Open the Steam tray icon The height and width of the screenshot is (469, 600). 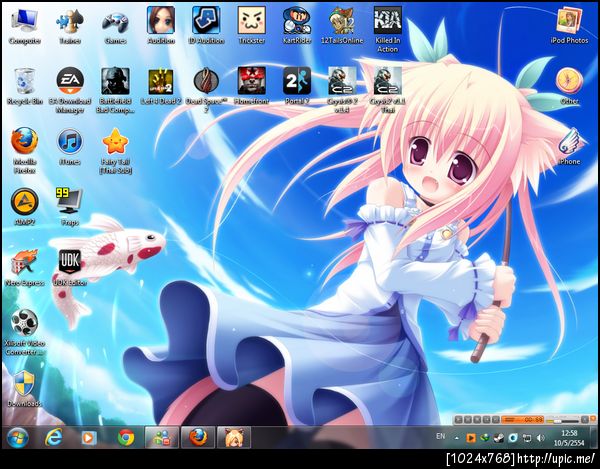(x=499, y=438)
